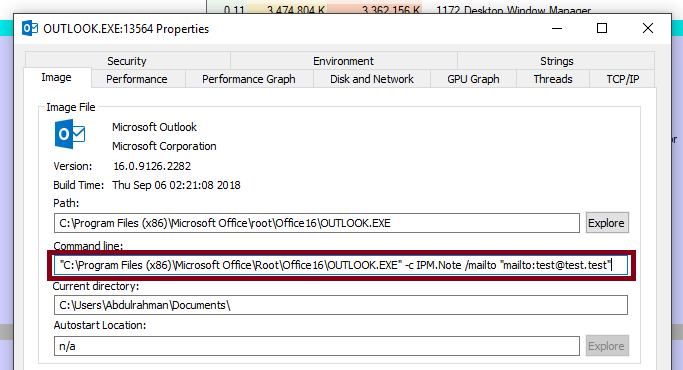The image size is (683, 370).
Task: Click disabled Explore button by Autostart Location
Action: tap(606, 346)
